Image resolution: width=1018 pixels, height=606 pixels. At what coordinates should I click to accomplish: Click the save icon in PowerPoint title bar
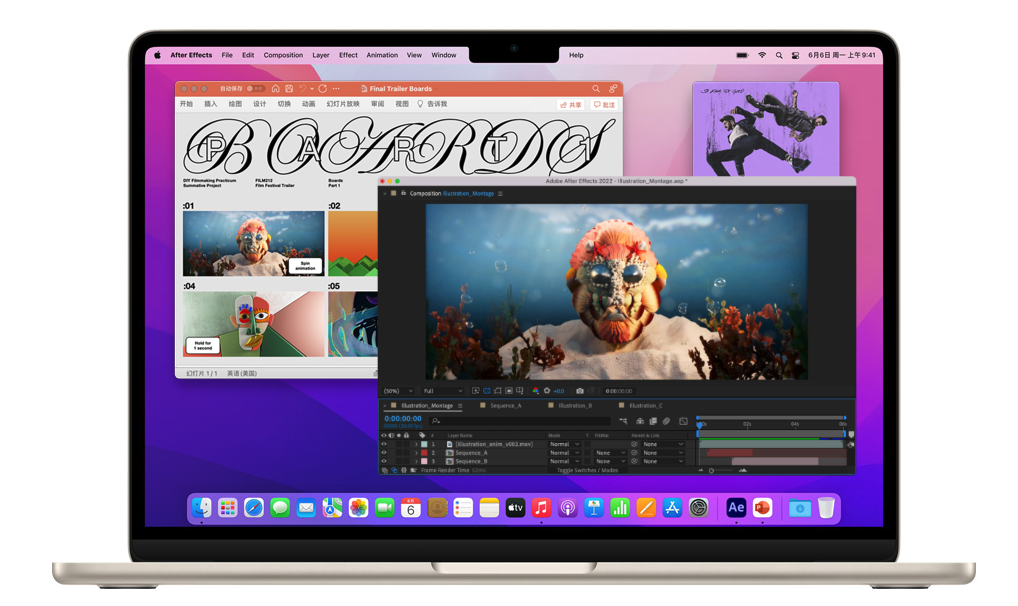[289, 88]
